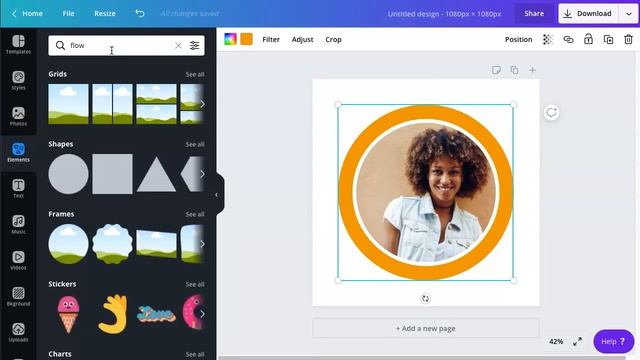
Task: Open the Resize menu
Action: tap(105, 13)
